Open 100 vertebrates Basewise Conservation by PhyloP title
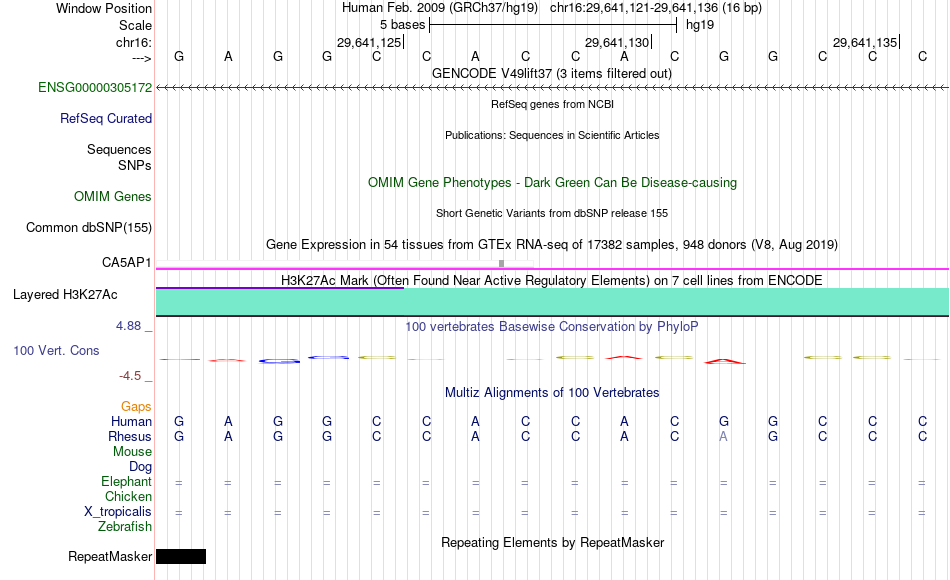The image size is (950, 580). [x=552, y=327]
